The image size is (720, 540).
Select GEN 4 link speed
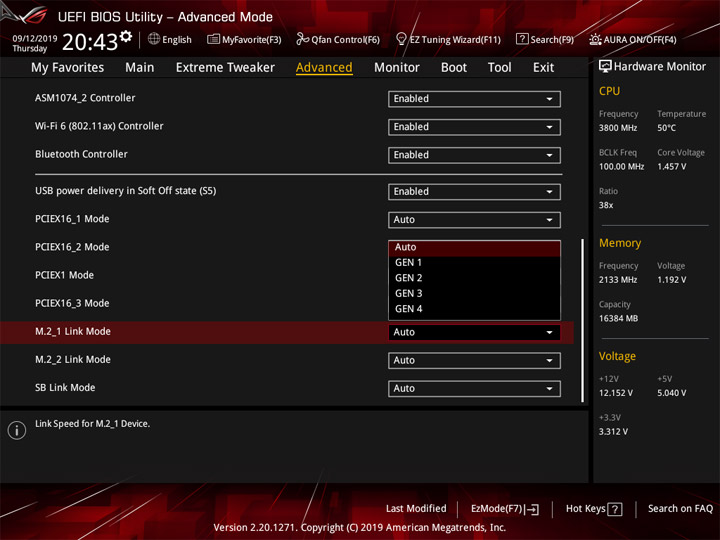[x=474, y=309]
